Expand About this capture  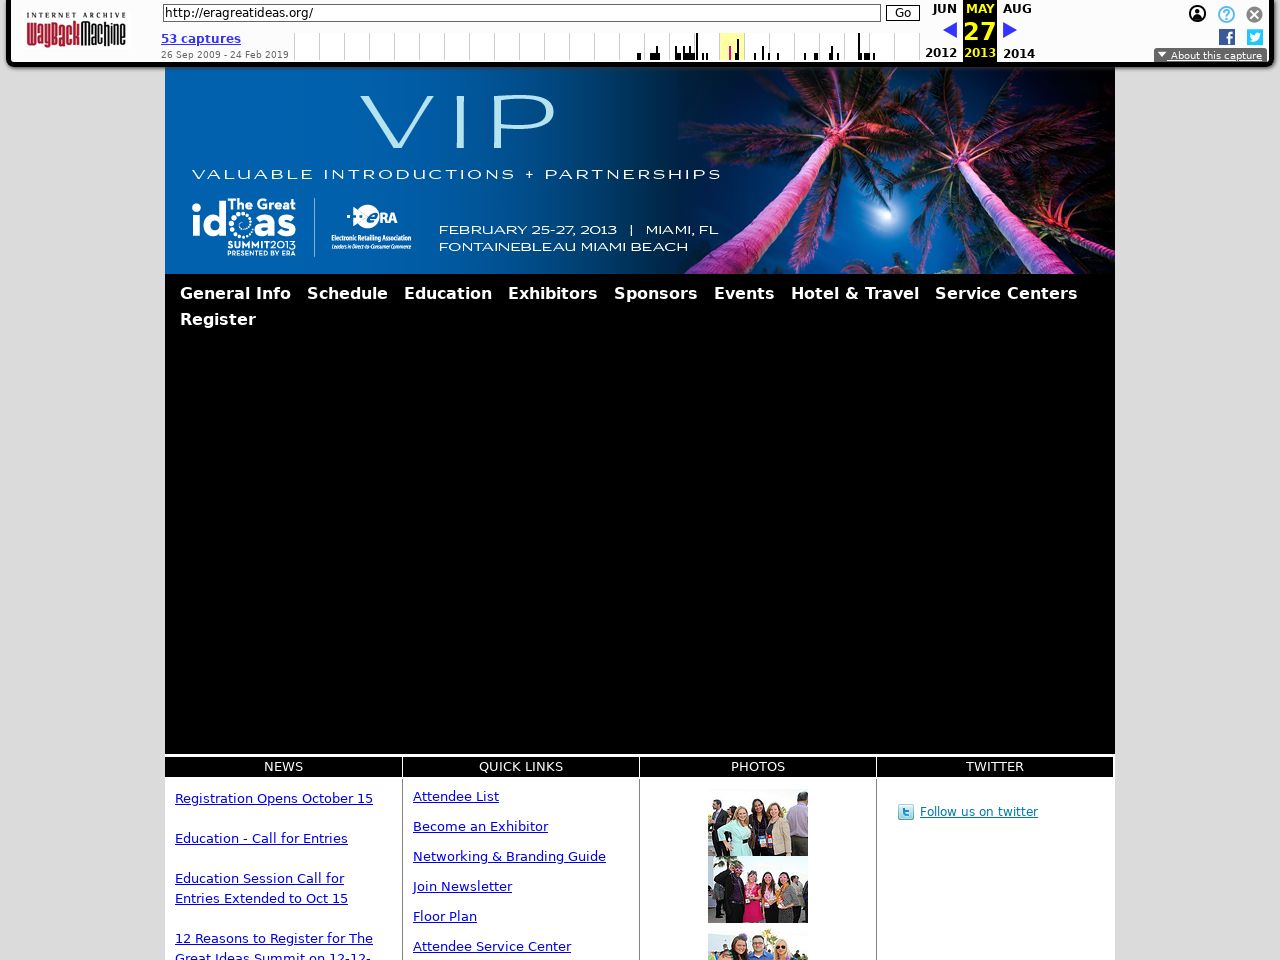click(x=1210, y=55)
